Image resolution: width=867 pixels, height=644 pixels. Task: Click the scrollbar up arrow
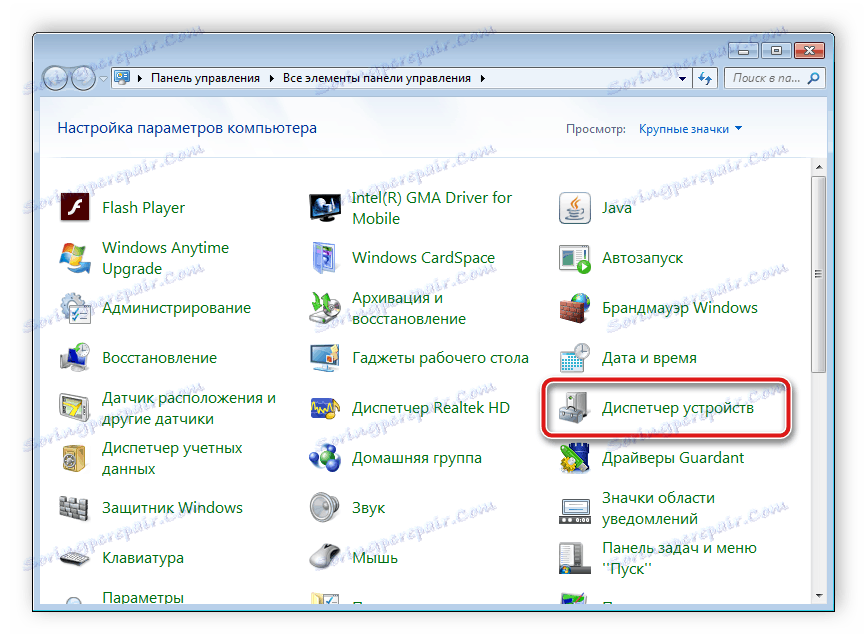coord(819,166)
